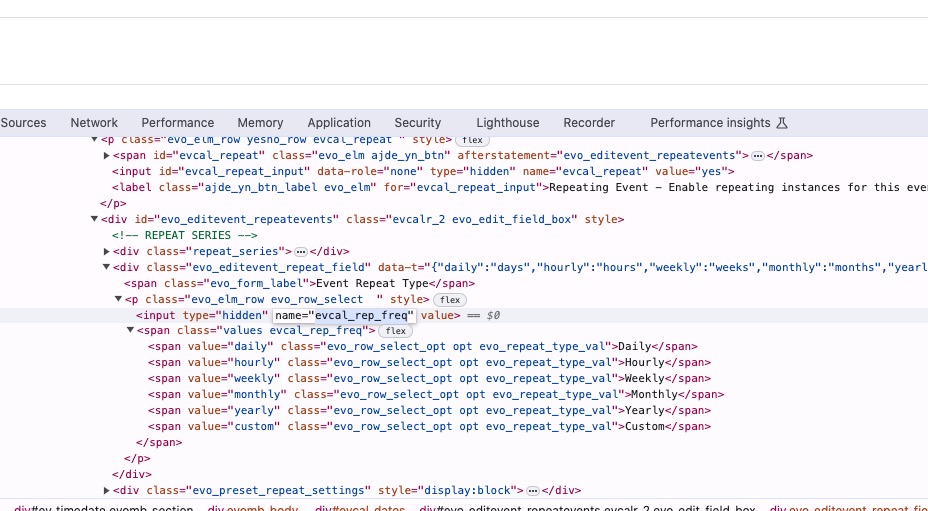Switch to the Network tab
Viewport: 928px width, 511px height.
pos(94,123)
